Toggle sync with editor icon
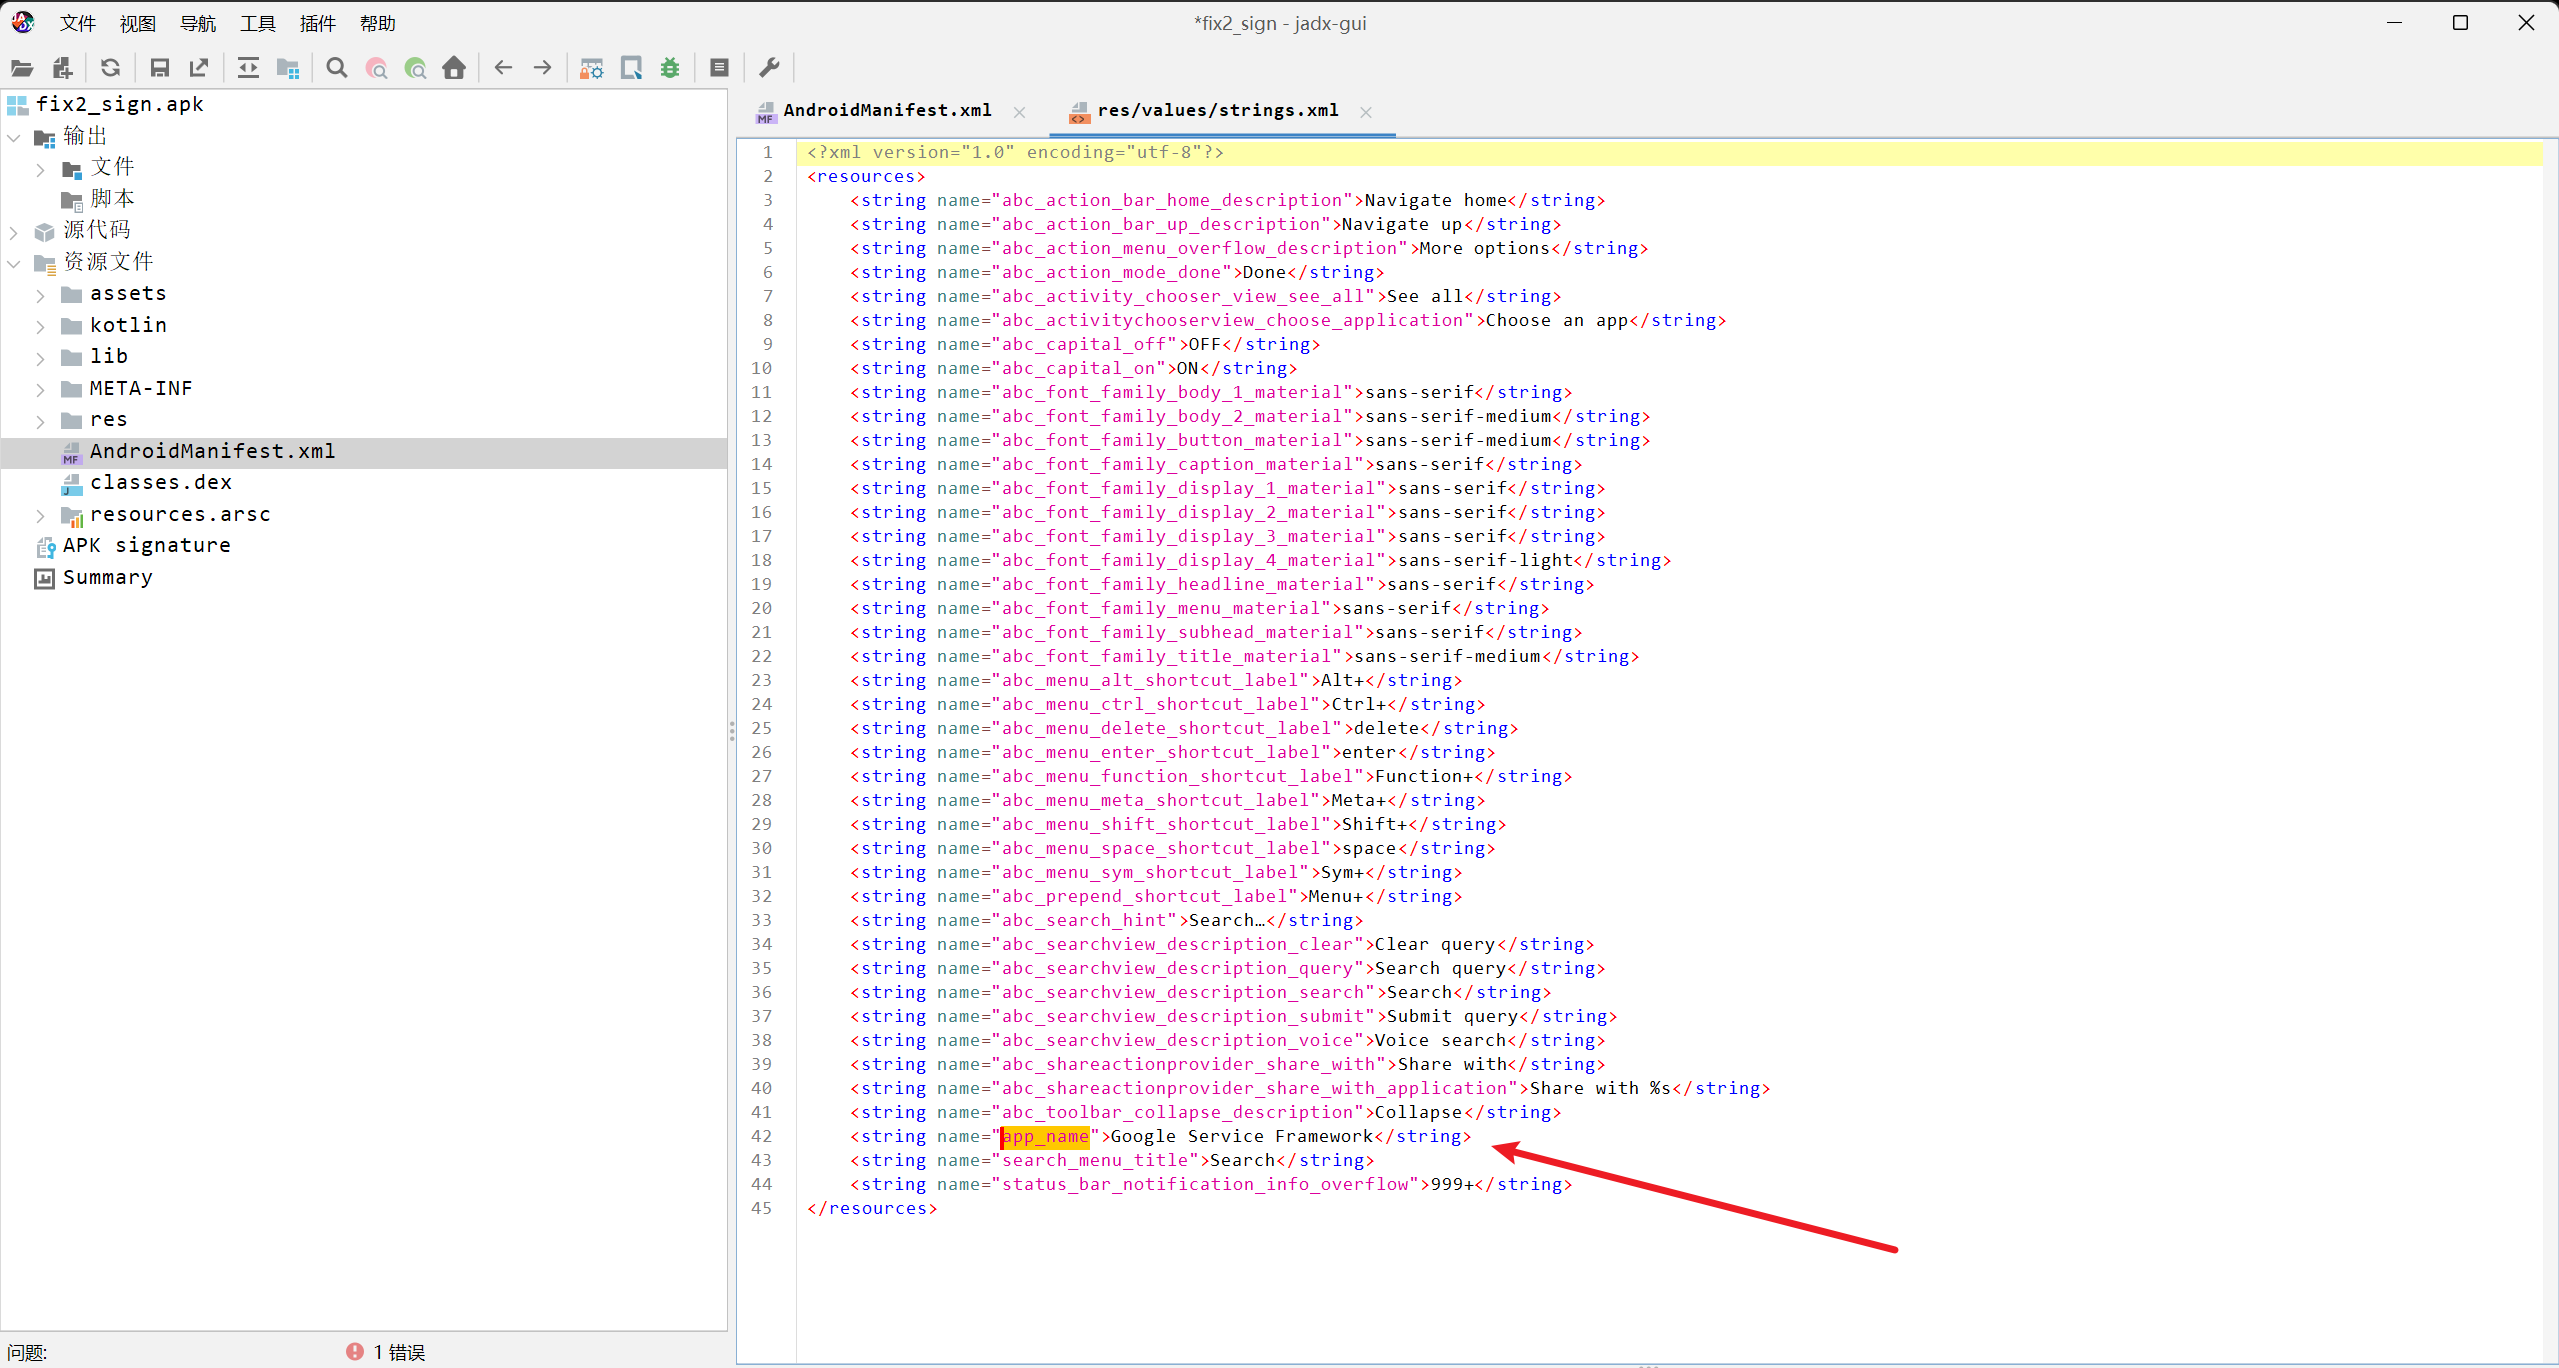This screenshot has height=1368, width=2559. point(248,68)
